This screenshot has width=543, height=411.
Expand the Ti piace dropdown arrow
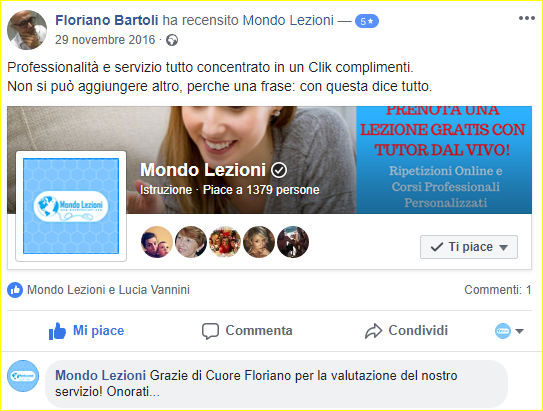[504, 247]
